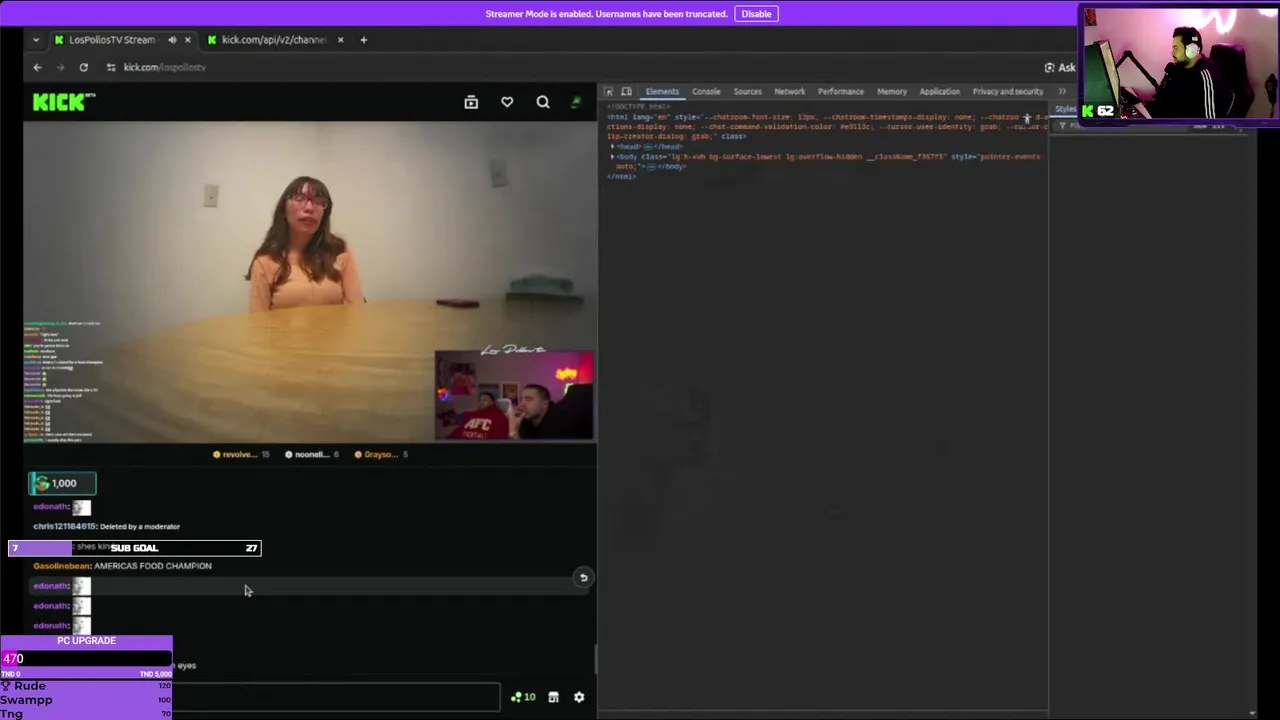Expand the body element node
This screenshot has width=1280, height=720.
(x=613, y=157)
